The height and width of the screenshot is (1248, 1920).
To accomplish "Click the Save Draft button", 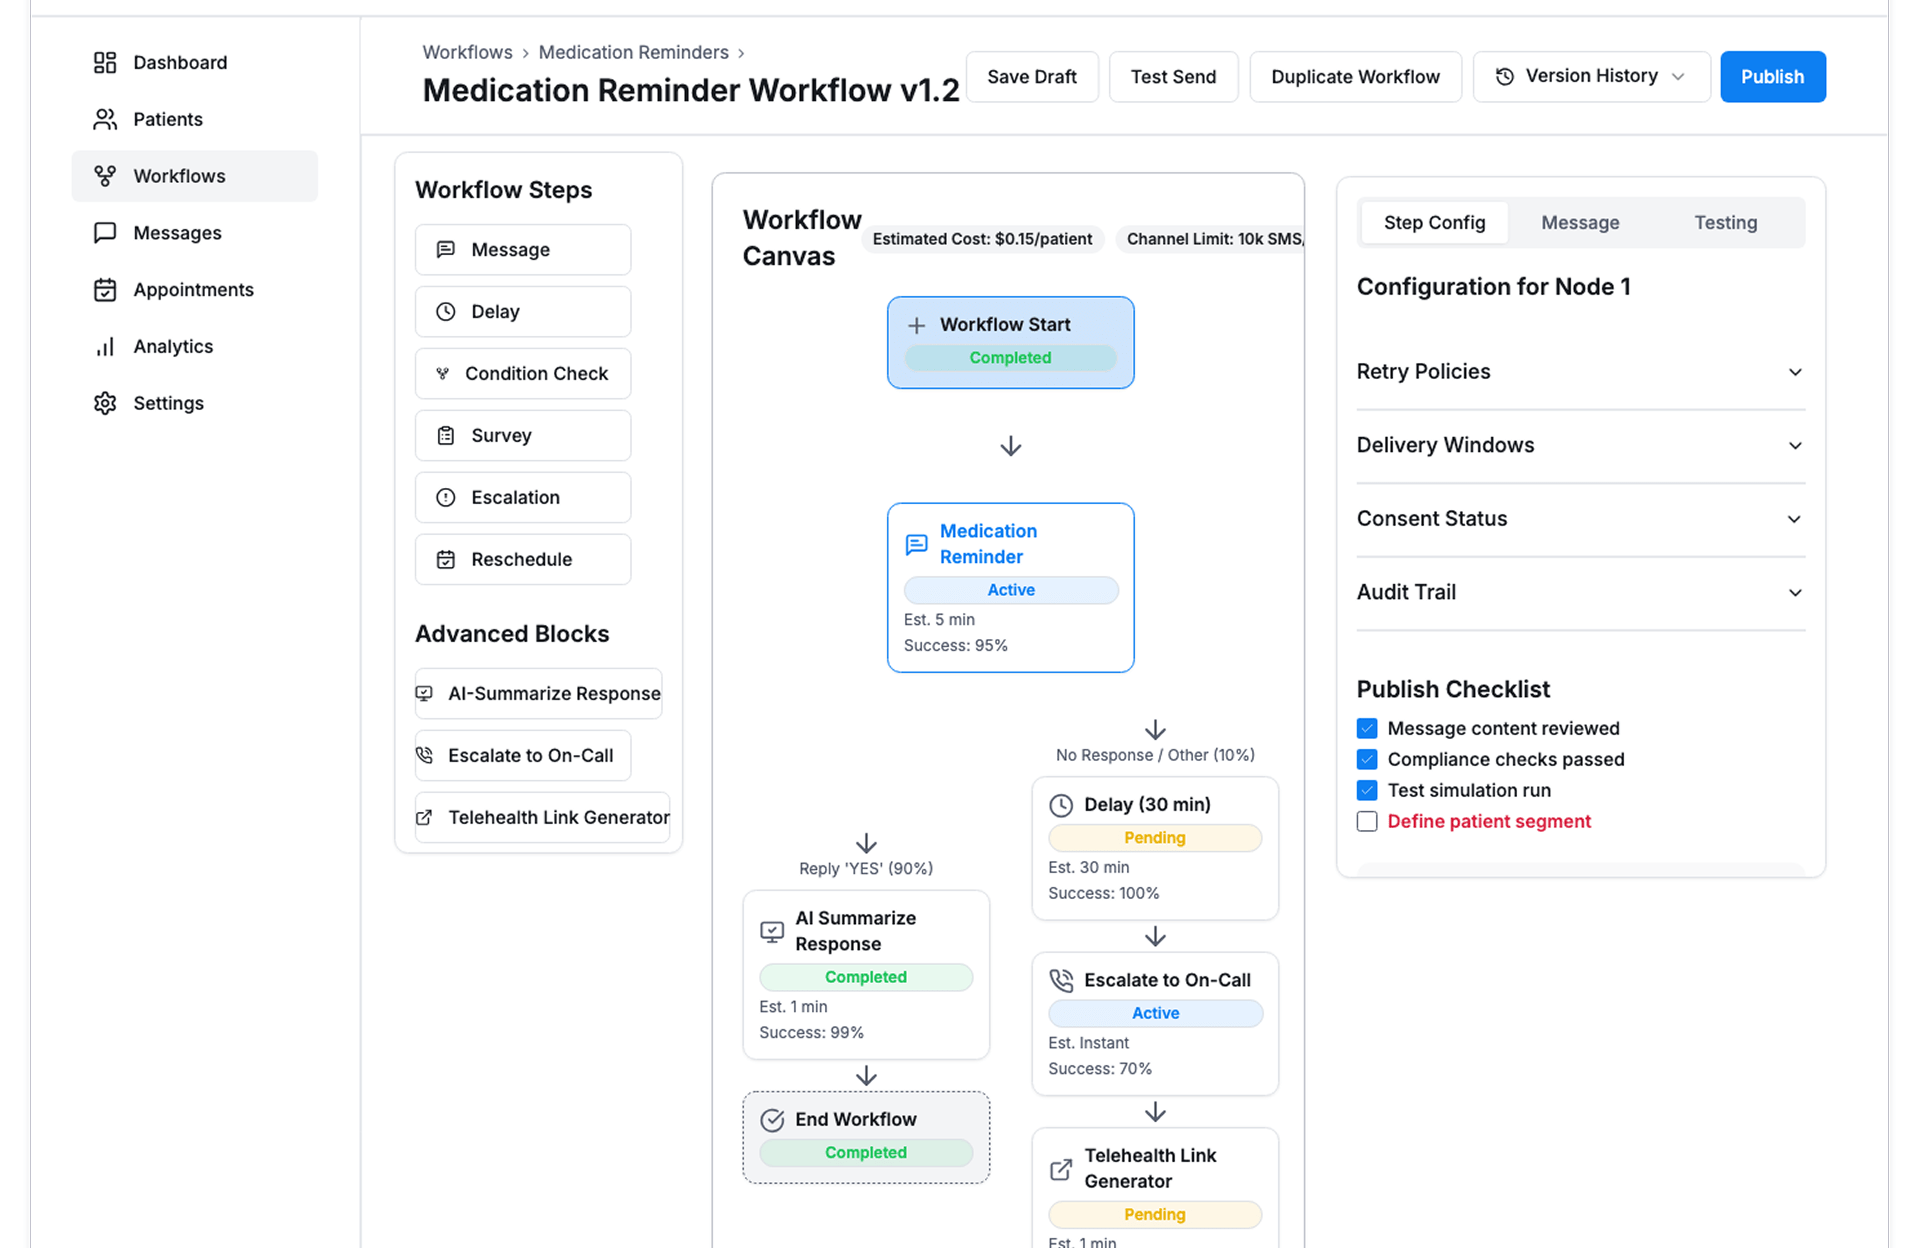I will pyautogui.click(x=1031, y=77).
